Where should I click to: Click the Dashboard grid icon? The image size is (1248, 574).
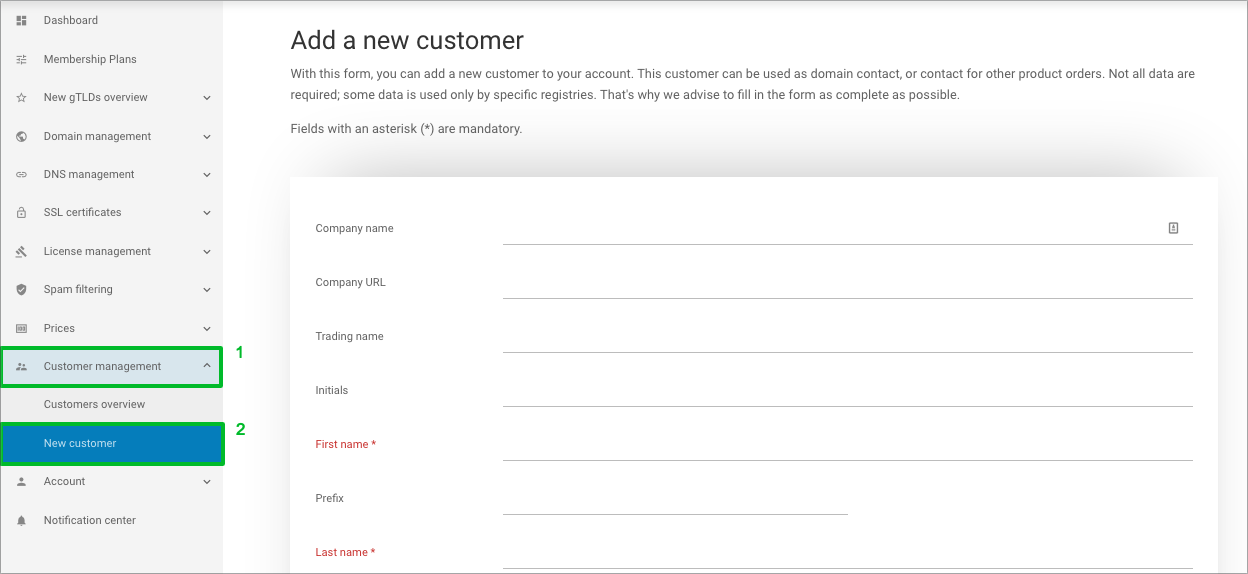click(x=21, y=20)
